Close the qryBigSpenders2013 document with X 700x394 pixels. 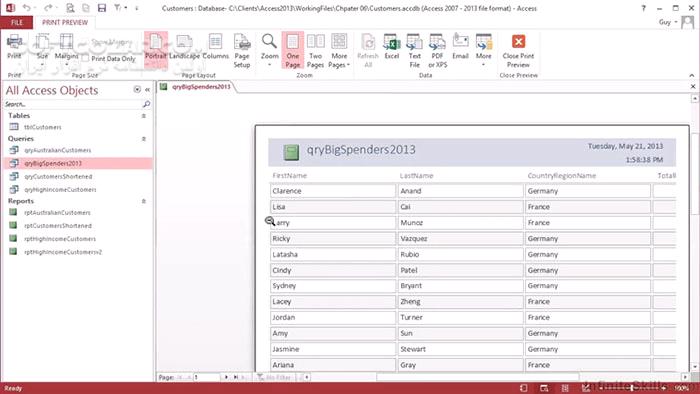(x=693, y=87)
